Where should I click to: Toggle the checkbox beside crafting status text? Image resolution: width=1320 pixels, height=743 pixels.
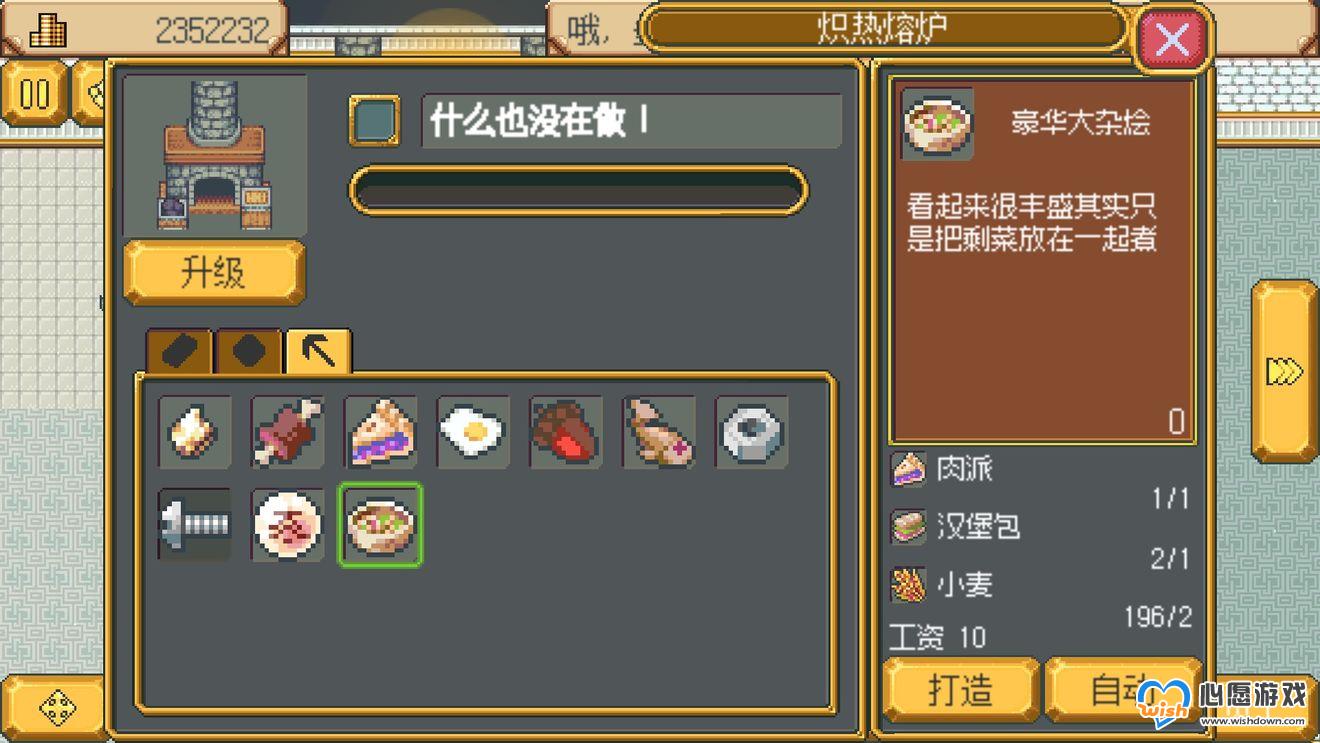point(374,121)
